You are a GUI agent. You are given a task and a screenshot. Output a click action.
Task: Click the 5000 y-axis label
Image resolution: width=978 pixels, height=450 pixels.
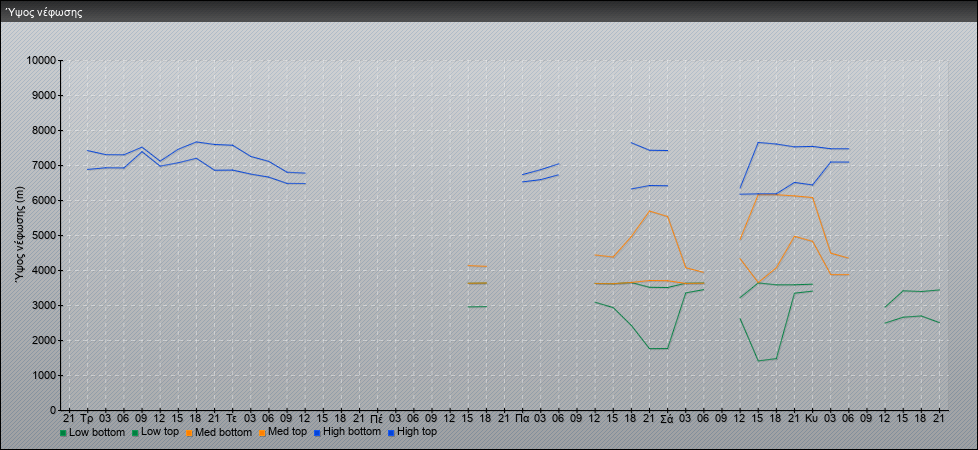[44, 235]
